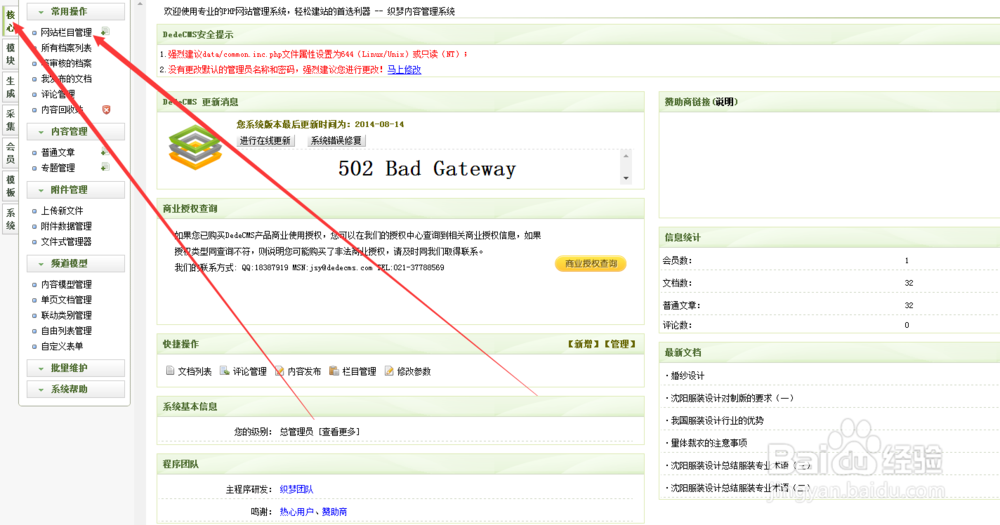Open 普通文章 in the sidebar
Image resolution: width=1000 pixels, height=525 pixels.
pos(58,152)
